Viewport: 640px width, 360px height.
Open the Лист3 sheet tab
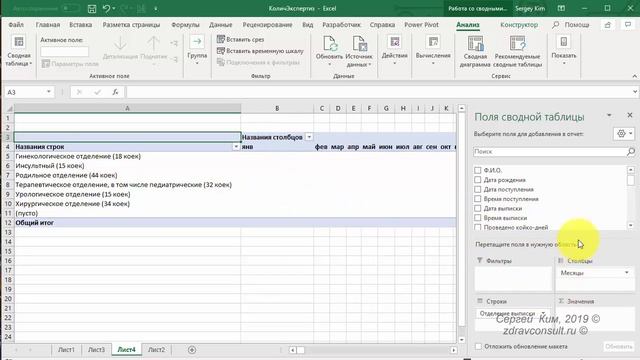96,350
